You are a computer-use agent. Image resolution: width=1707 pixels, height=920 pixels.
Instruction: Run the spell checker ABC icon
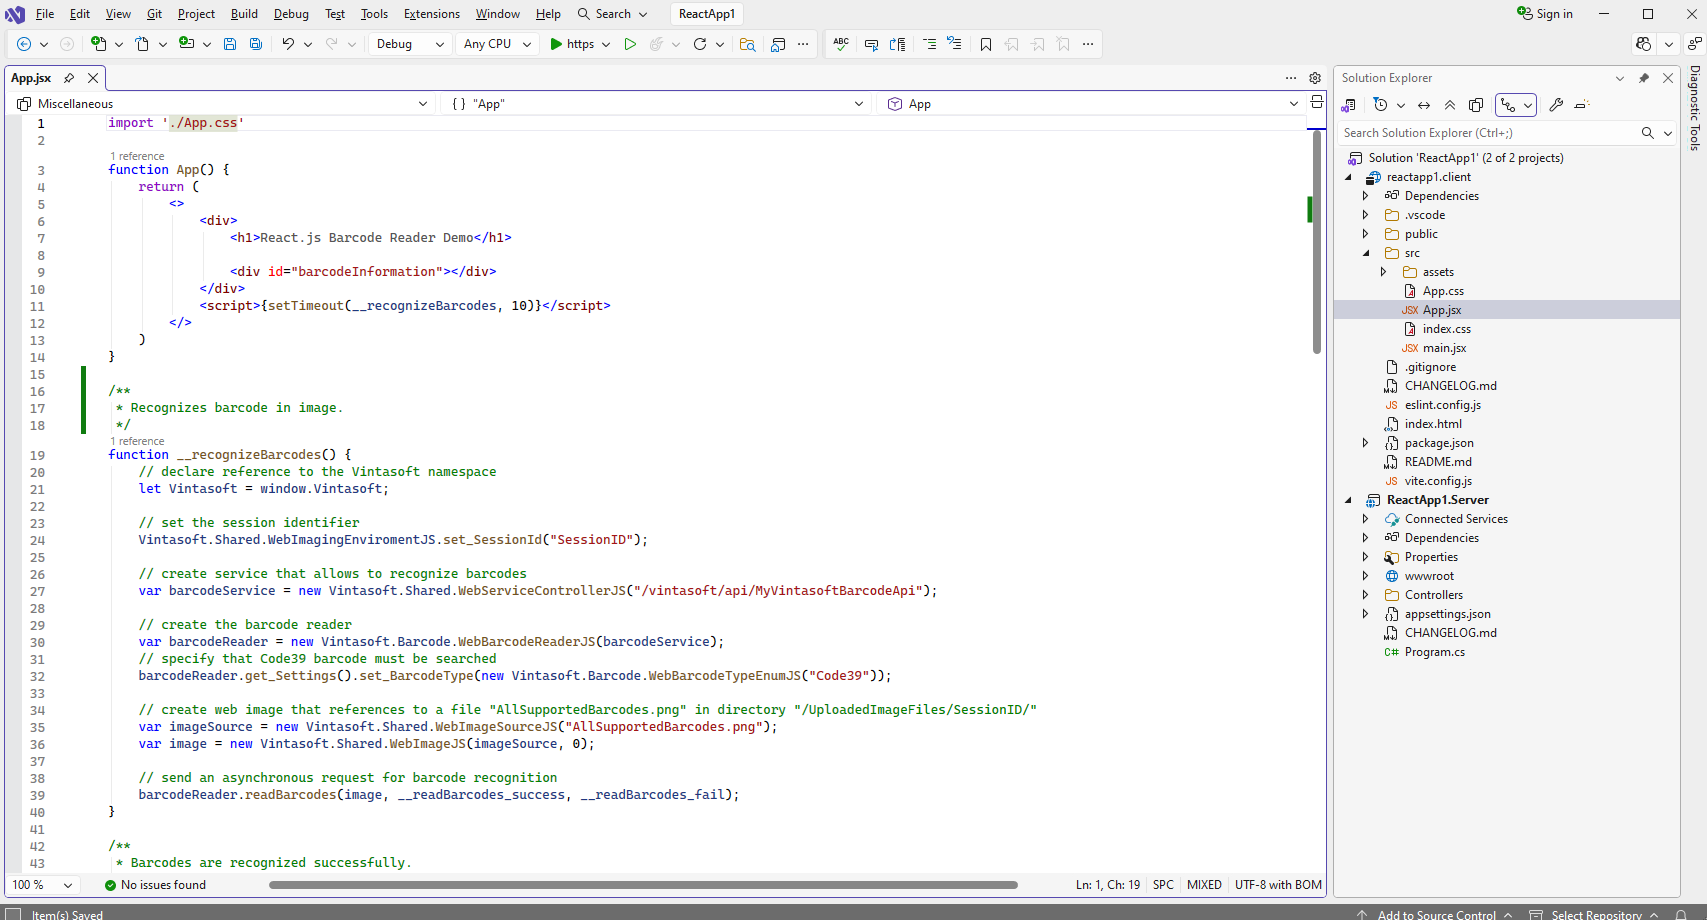point(841,44)
